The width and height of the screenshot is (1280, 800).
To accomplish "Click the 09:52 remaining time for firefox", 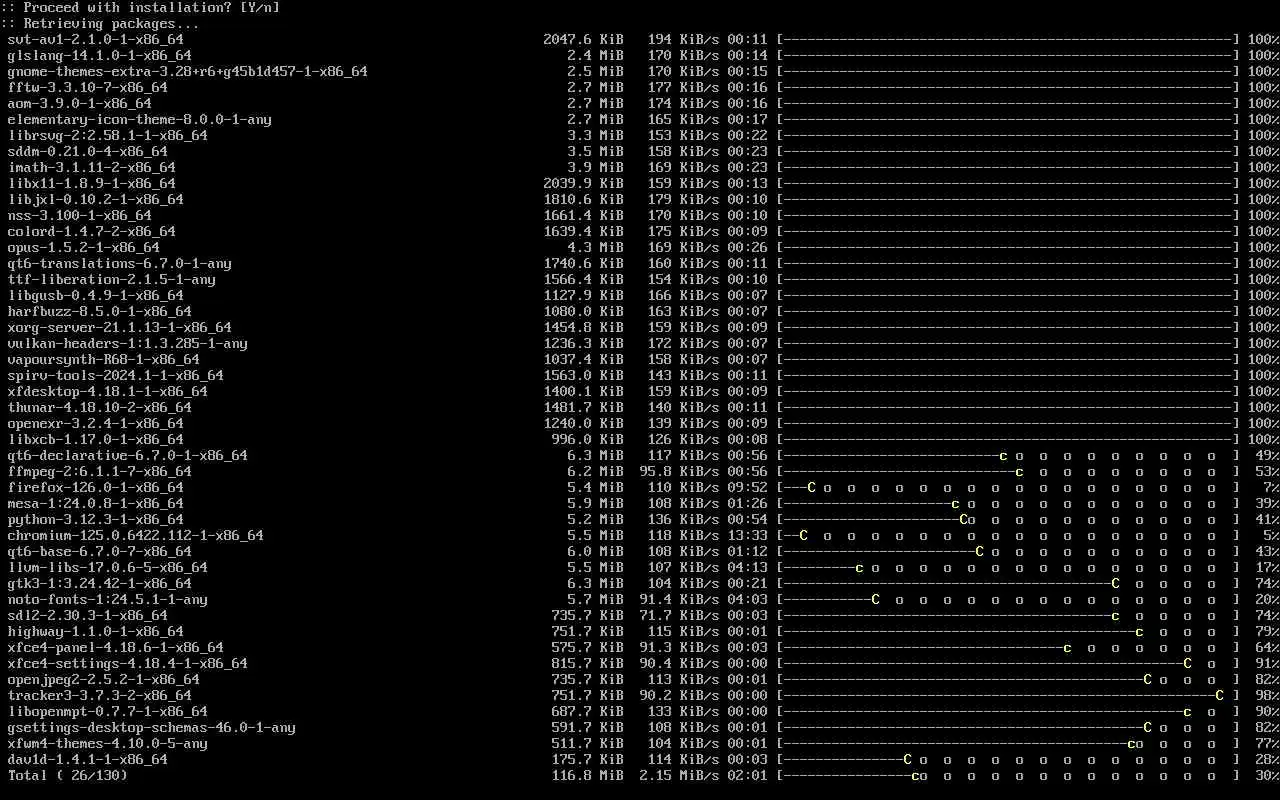I will click(748, 488).
